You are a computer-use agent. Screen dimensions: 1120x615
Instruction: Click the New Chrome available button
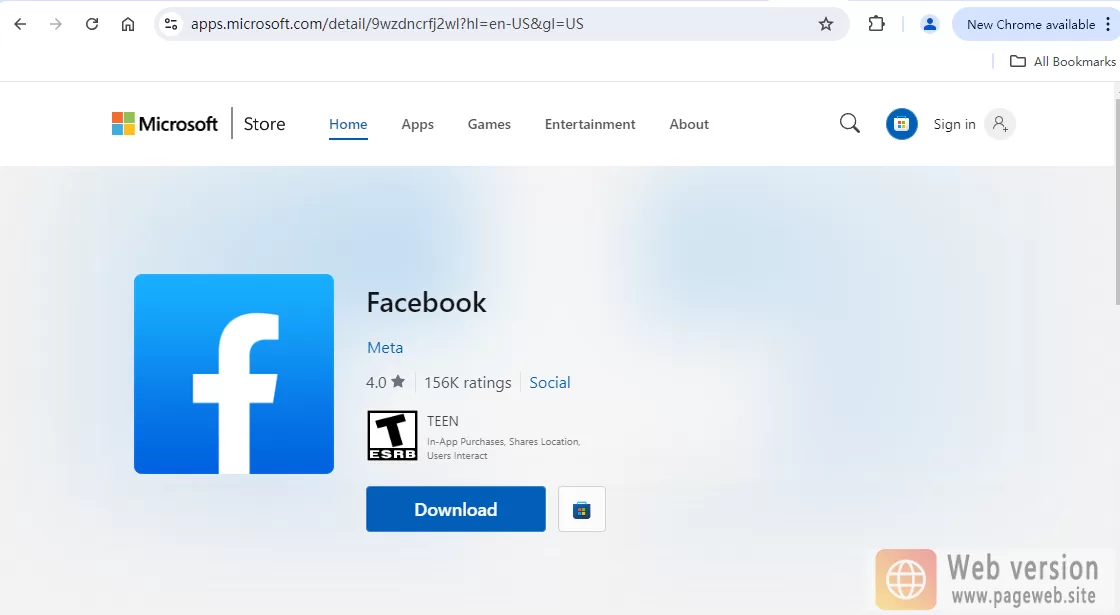1031,24
